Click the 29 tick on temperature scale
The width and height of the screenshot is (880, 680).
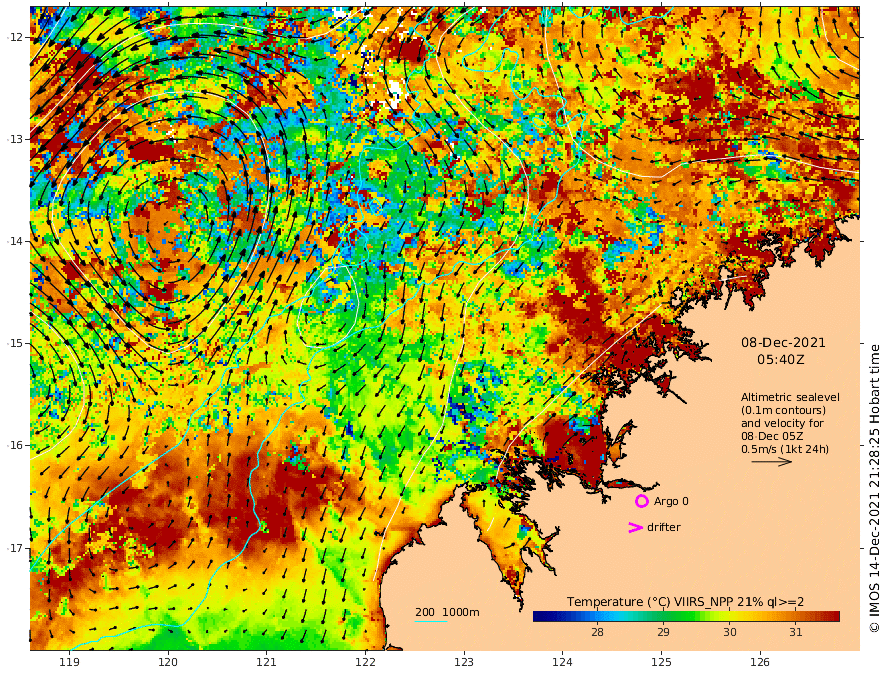coord(663,632)
